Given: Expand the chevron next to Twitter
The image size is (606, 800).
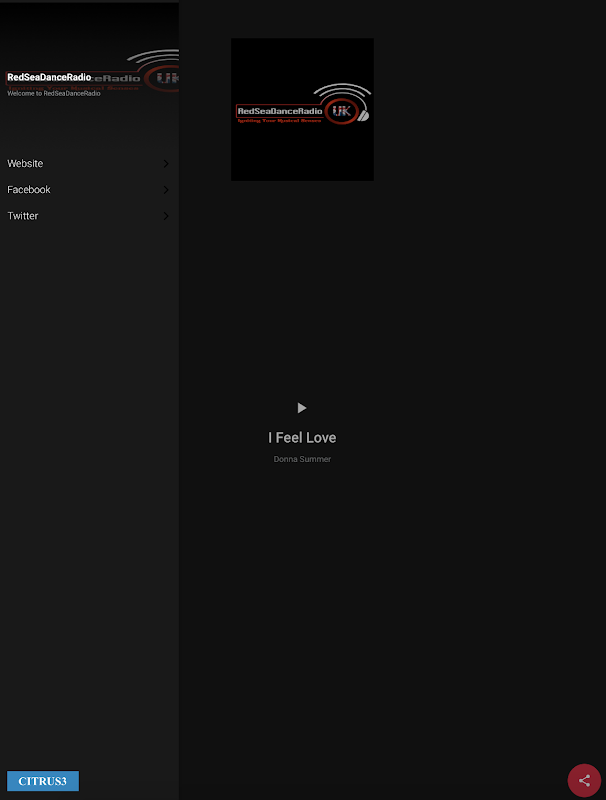Looking at the screenshot, I should pyautogui.click(x=166, y=216).
